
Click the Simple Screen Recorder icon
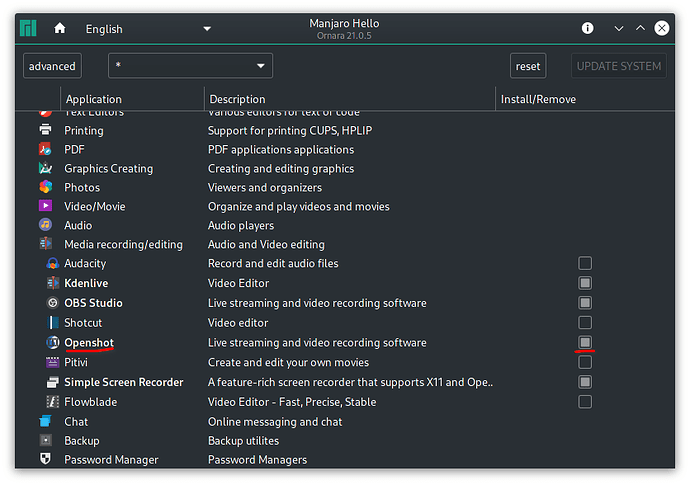(x=53, y=382)
